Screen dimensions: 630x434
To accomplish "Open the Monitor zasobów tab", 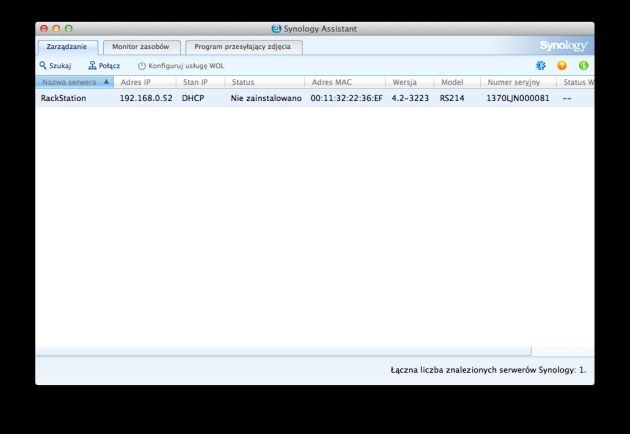I will pos(141,47).
